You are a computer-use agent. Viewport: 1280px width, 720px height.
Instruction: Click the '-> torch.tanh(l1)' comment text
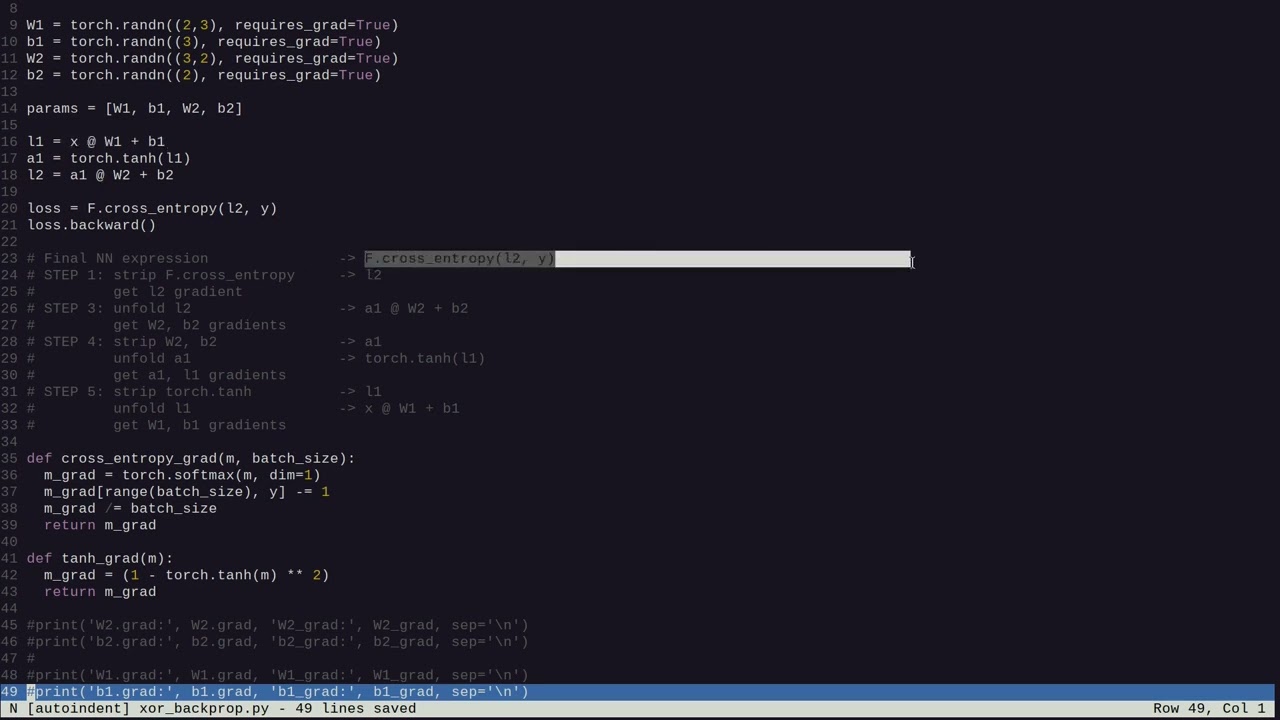click(412, 358)
